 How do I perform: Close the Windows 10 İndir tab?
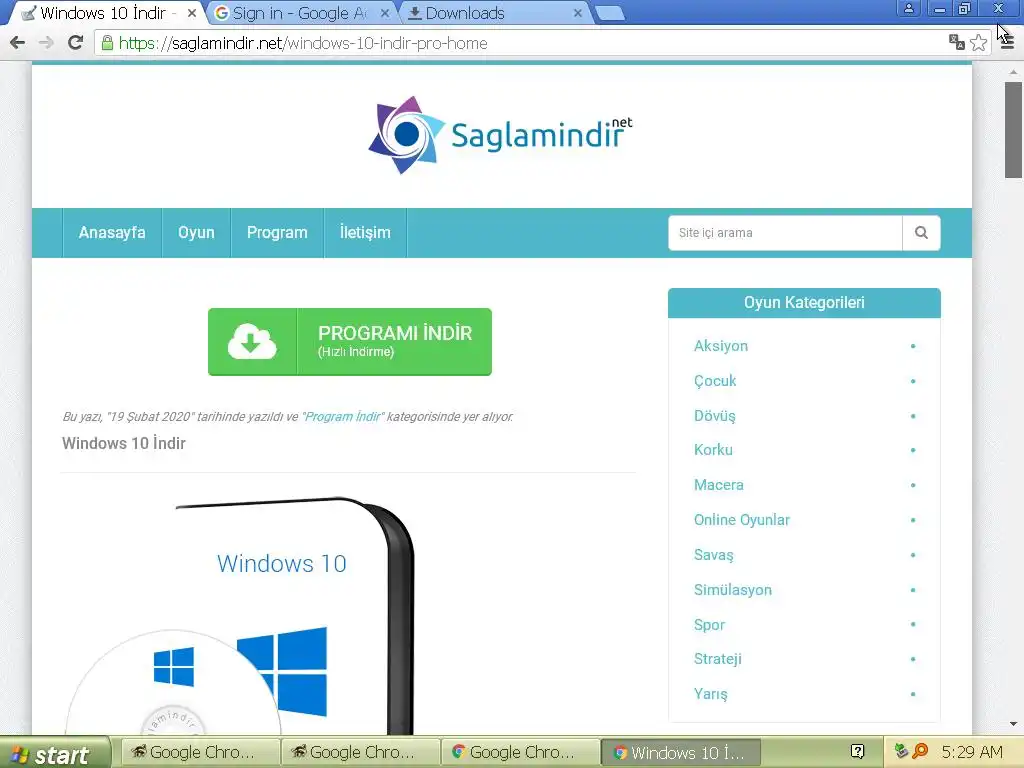(x=191, y=12)
